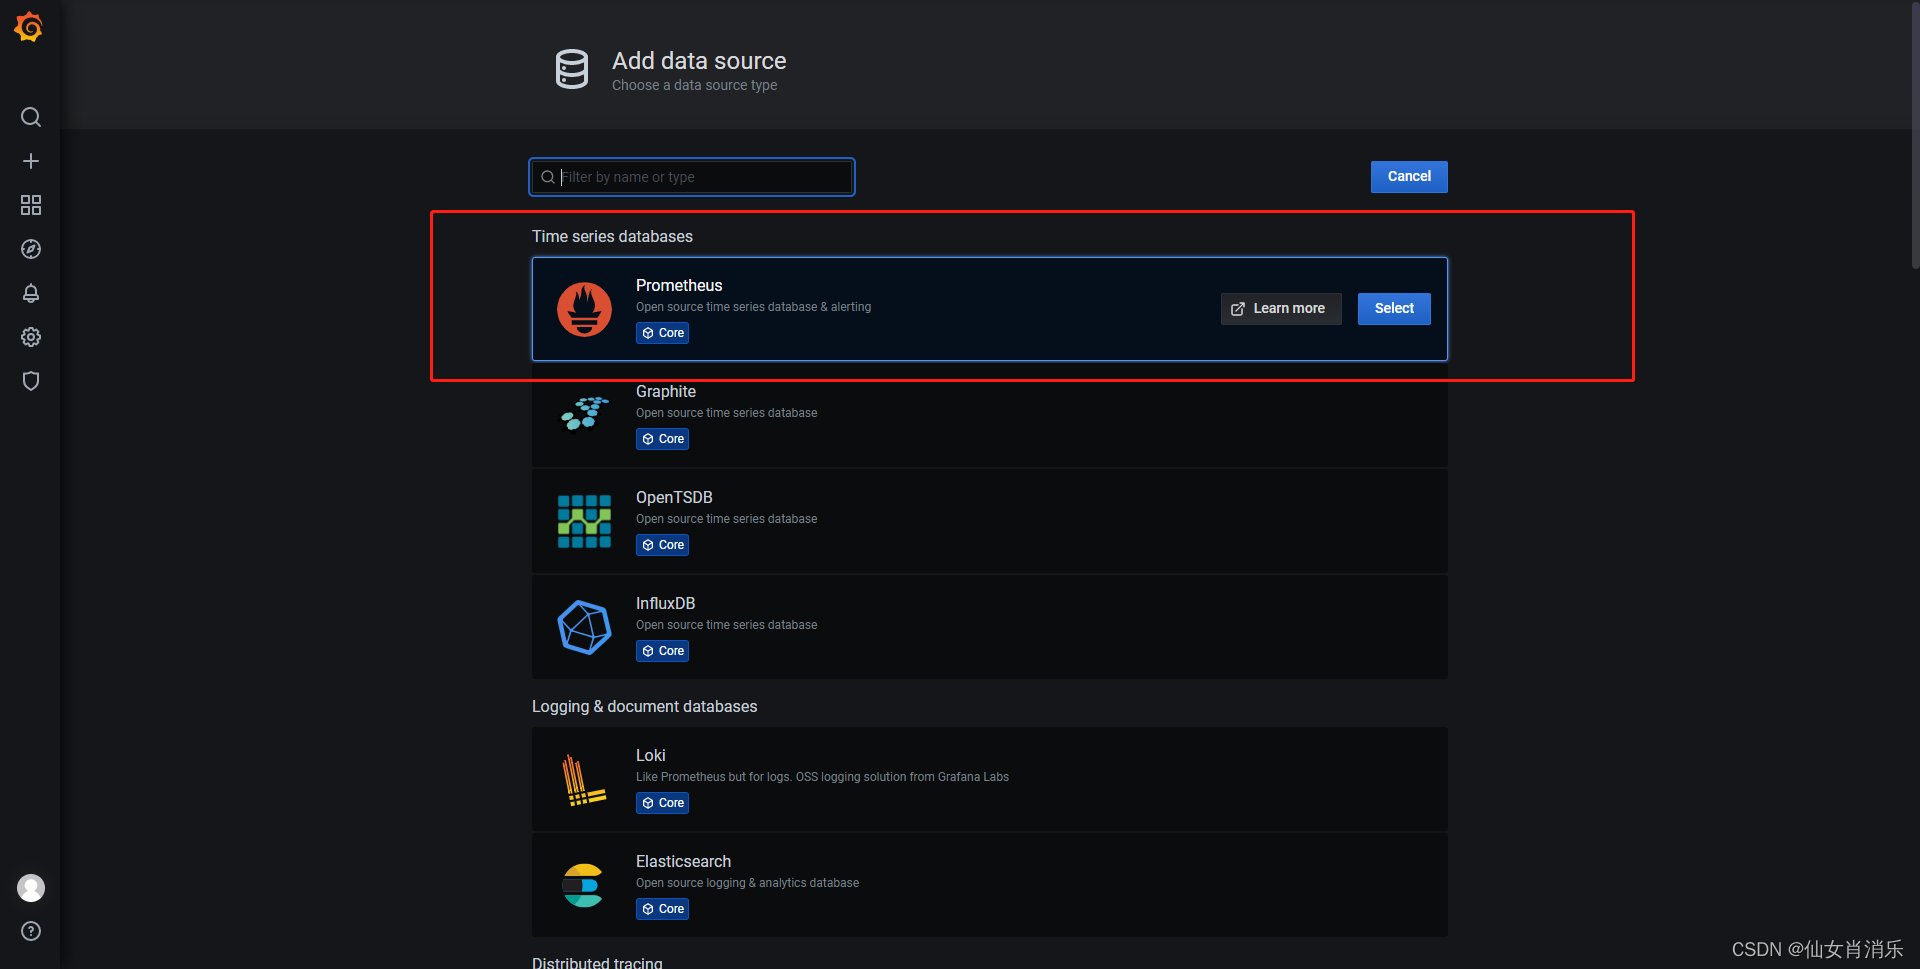The image size is (1920, 969).
Task: Click Logging & document databases heading
Action: point(644,706)
